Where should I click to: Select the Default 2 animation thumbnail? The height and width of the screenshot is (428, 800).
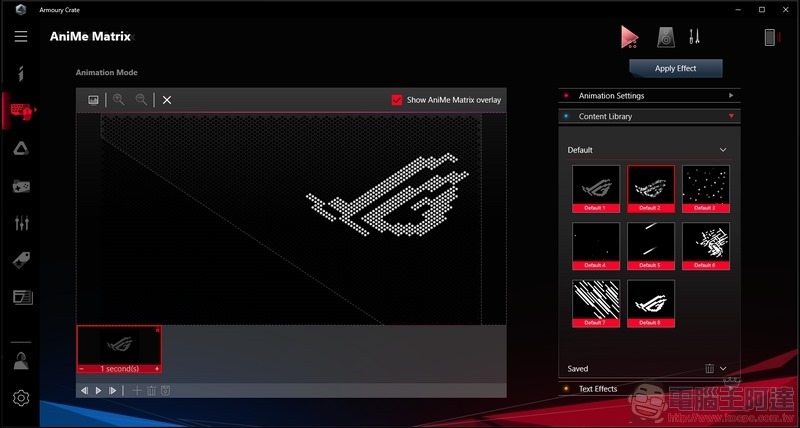[651, 189]
